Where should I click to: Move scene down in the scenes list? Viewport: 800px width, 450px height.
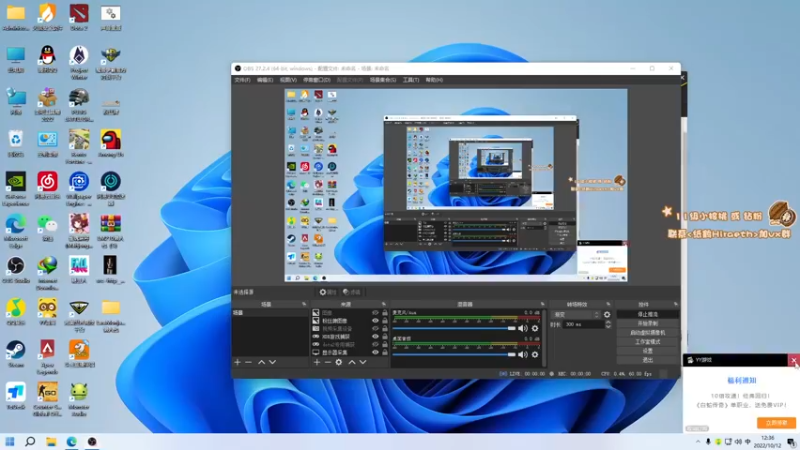click(x=272, y=362)
